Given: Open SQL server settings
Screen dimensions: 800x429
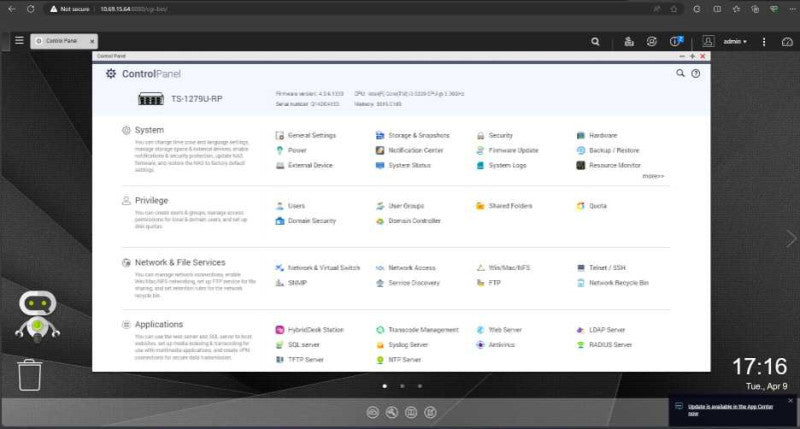Looking at the screenshot, I should [297, 345].
